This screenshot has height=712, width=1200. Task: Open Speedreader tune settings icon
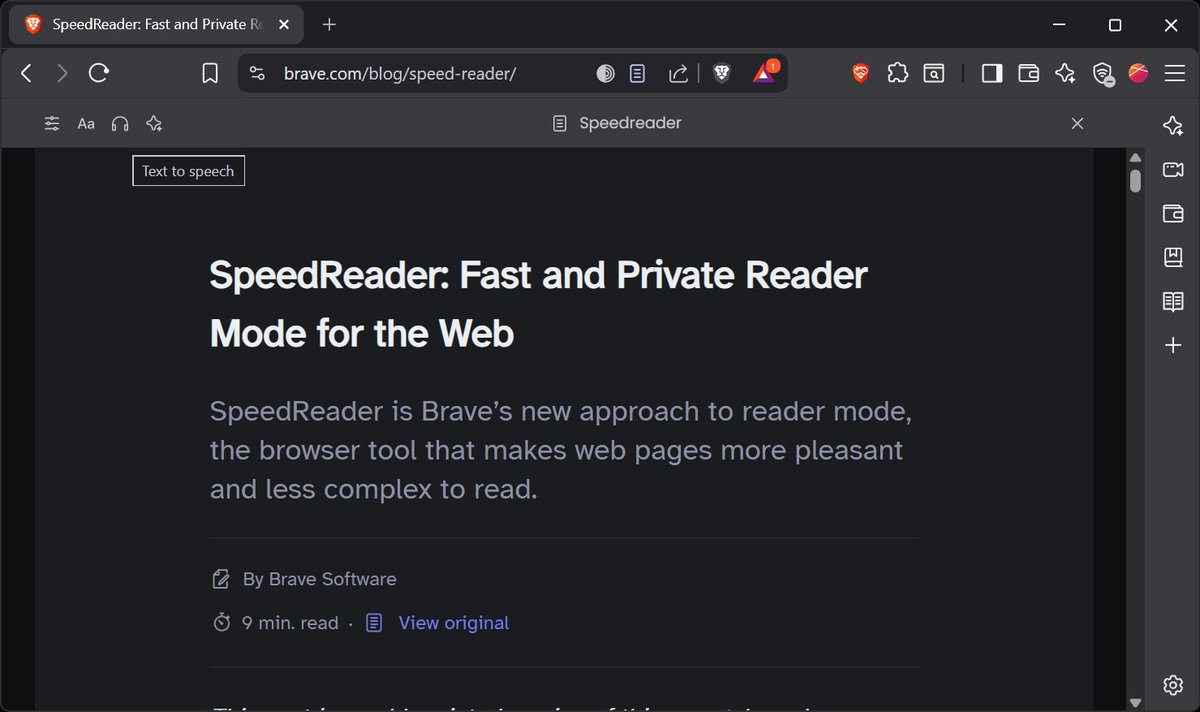[x=52, y=124]
